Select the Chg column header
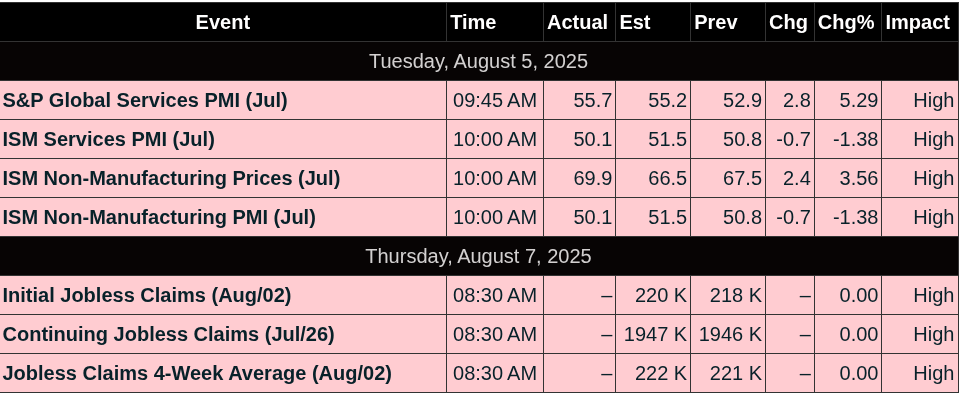 coord(790,22)
